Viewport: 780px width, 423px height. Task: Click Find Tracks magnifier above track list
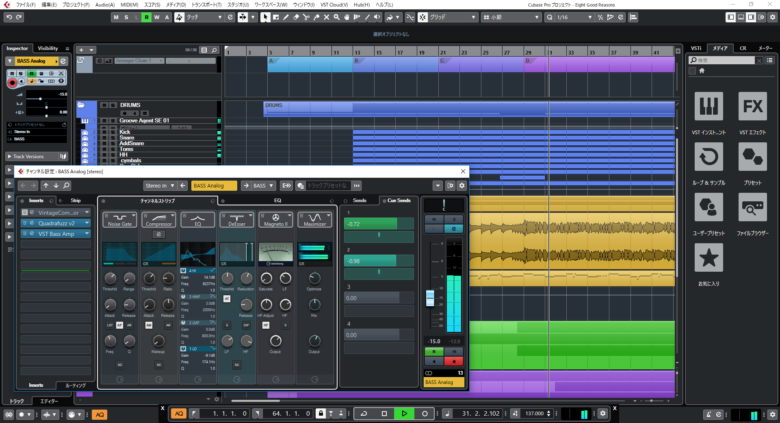coord(214,50)
